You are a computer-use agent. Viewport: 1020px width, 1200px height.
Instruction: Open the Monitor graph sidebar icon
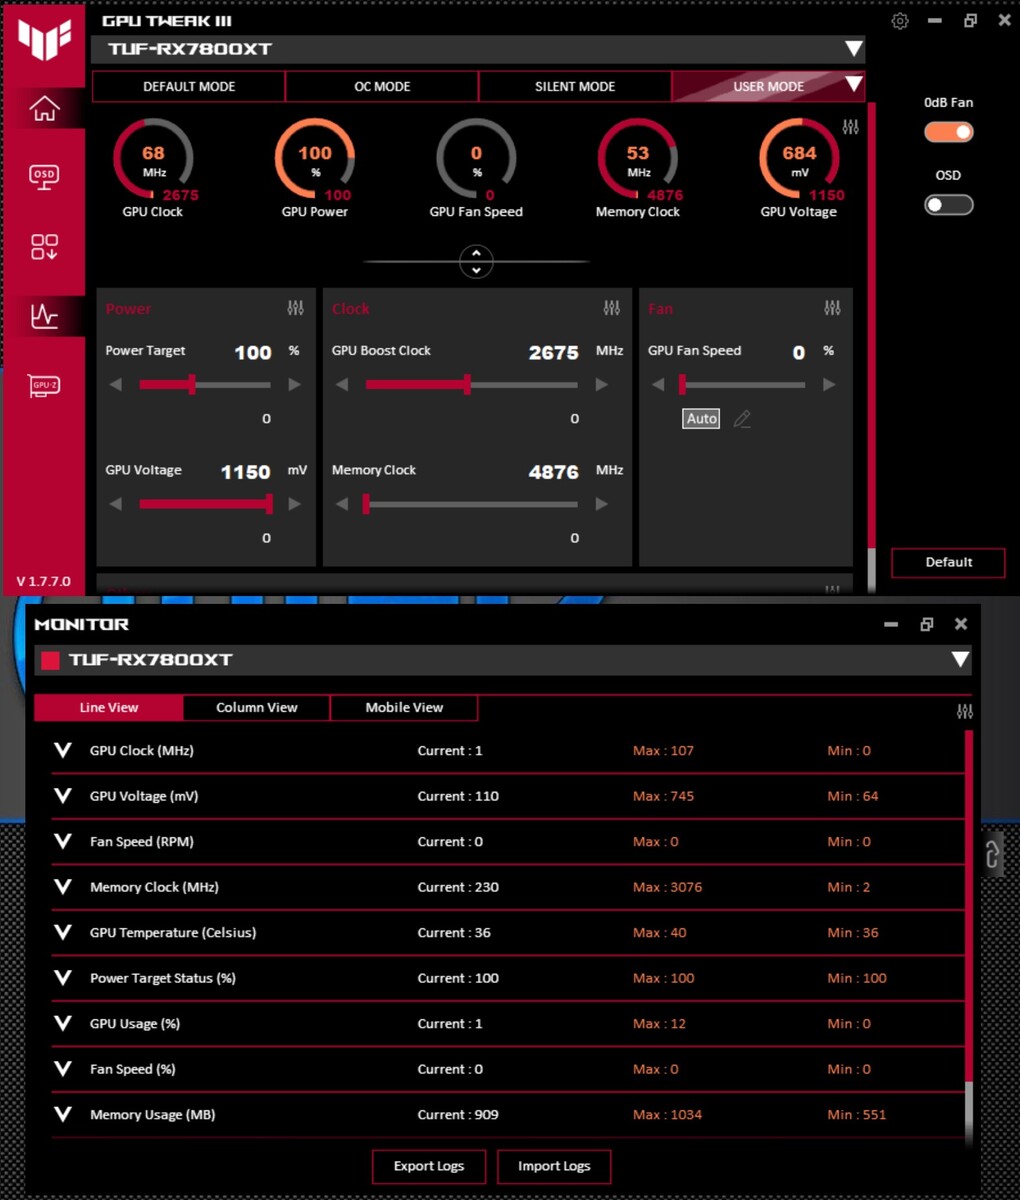pyautogui.click(x=44, y=316)
